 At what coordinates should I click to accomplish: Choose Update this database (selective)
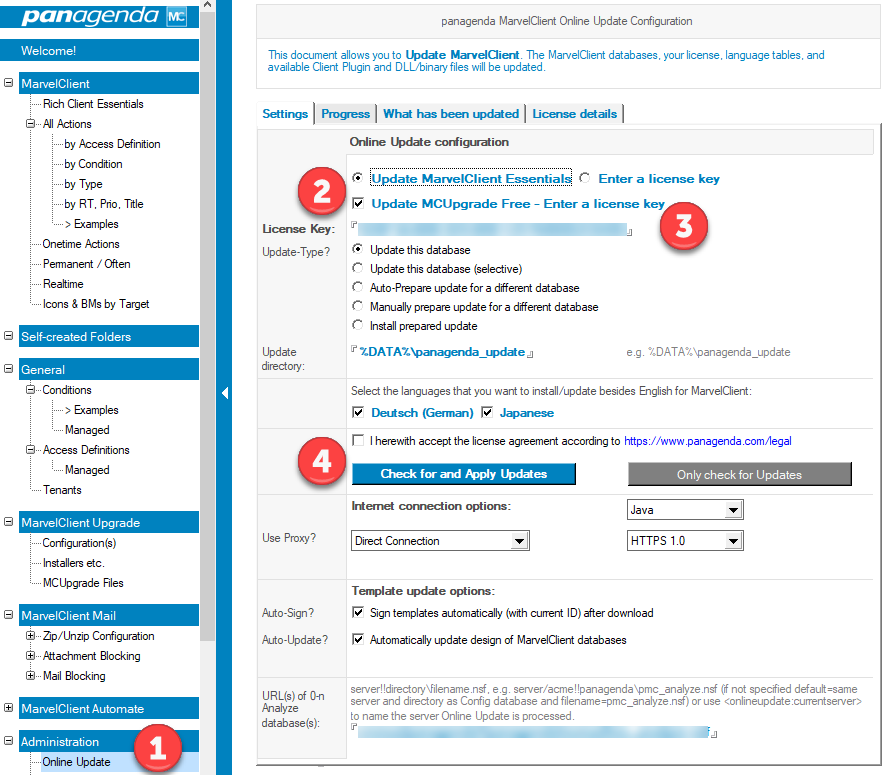[357, 268]
